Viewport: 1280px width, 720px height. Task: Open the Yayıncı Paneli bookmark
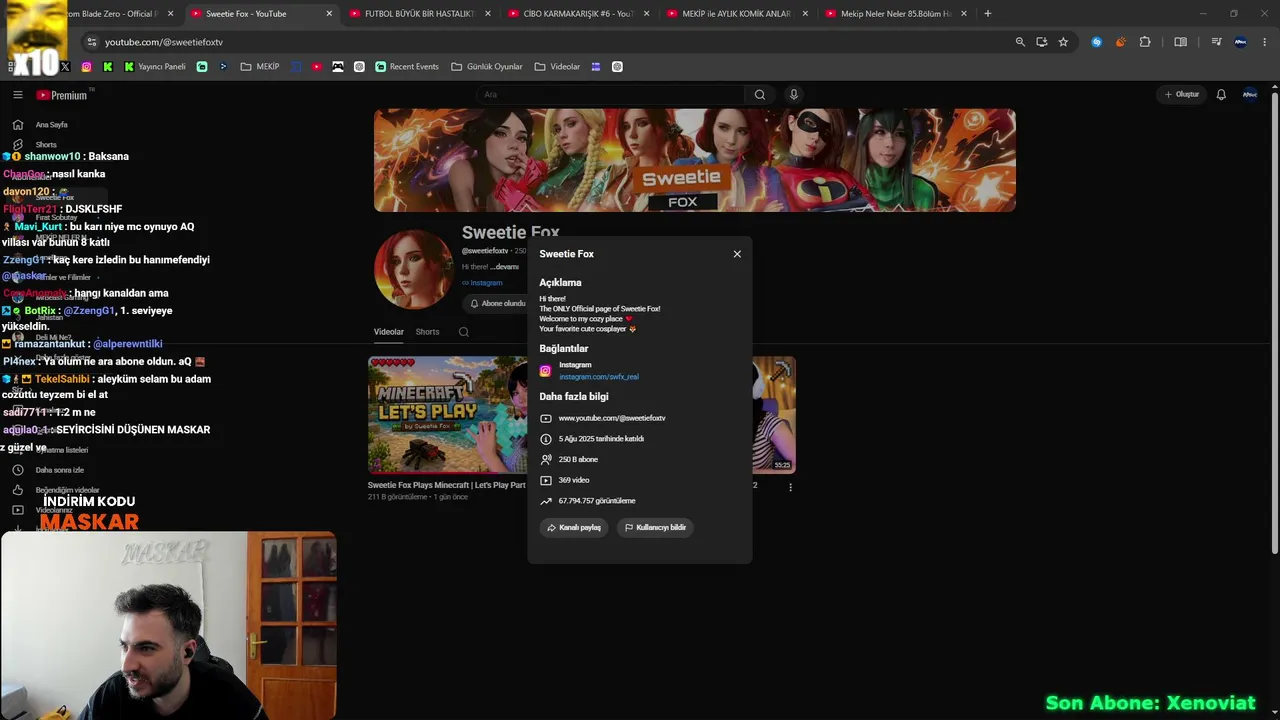tap(155, 67)
